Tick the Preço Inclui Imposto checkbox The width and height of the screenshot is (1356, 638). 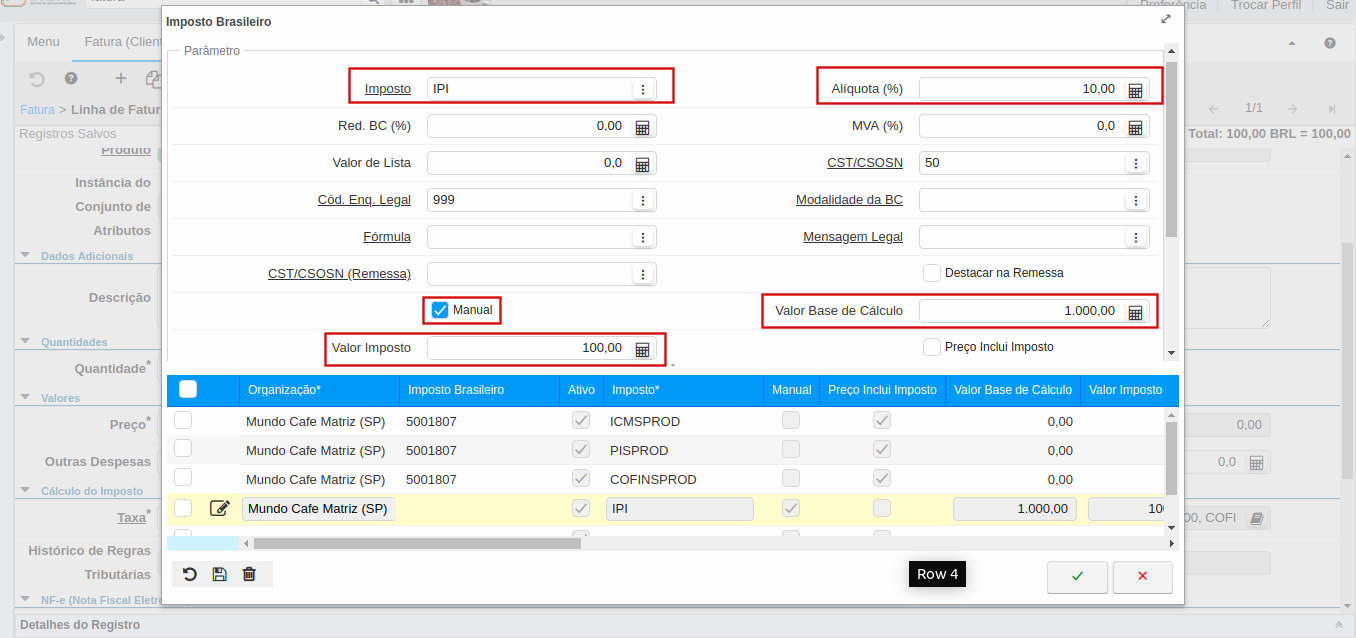[x=932, y=347]
